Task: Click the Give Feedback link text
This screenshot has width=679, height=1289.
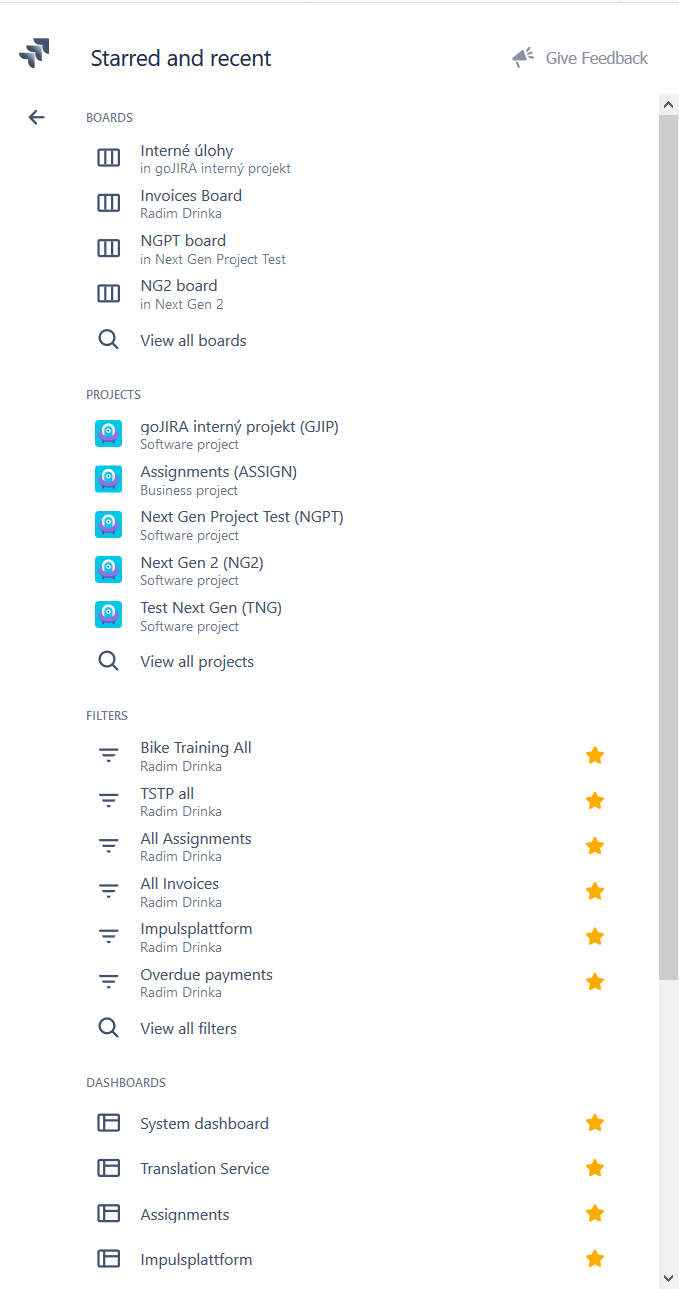Action: tap(597, 58)
